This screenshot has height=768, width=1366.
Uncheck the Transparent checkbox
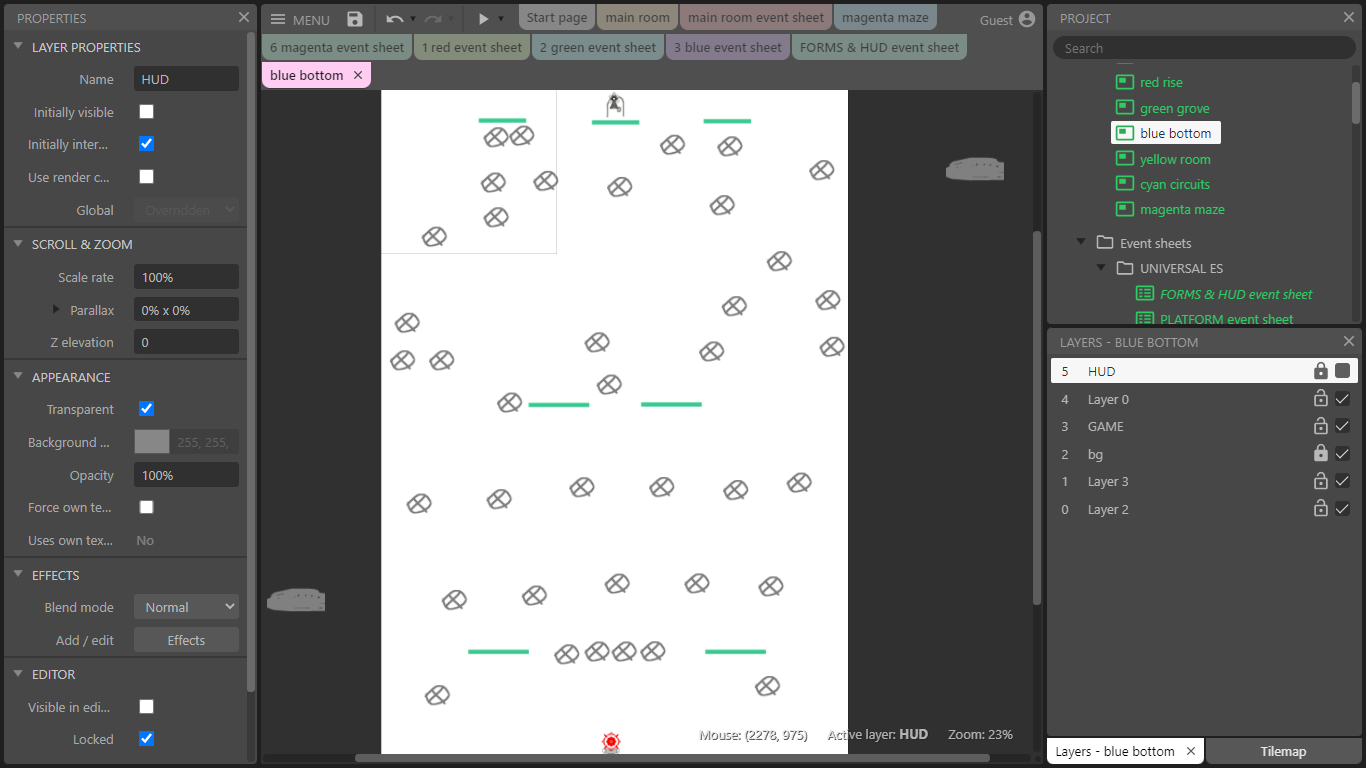146,409
